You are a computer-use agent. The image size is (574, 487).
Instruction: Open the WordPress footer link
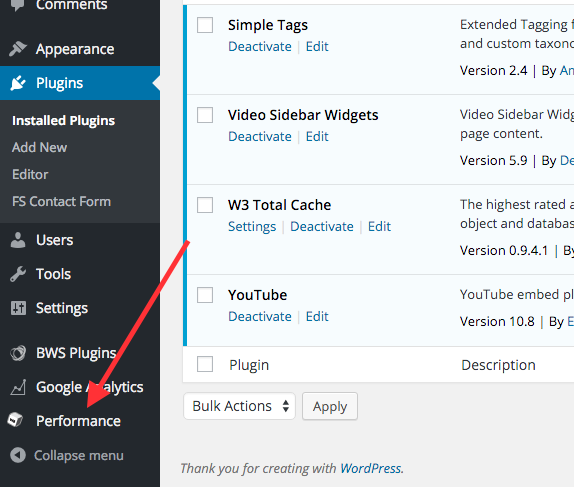[371, 468]
